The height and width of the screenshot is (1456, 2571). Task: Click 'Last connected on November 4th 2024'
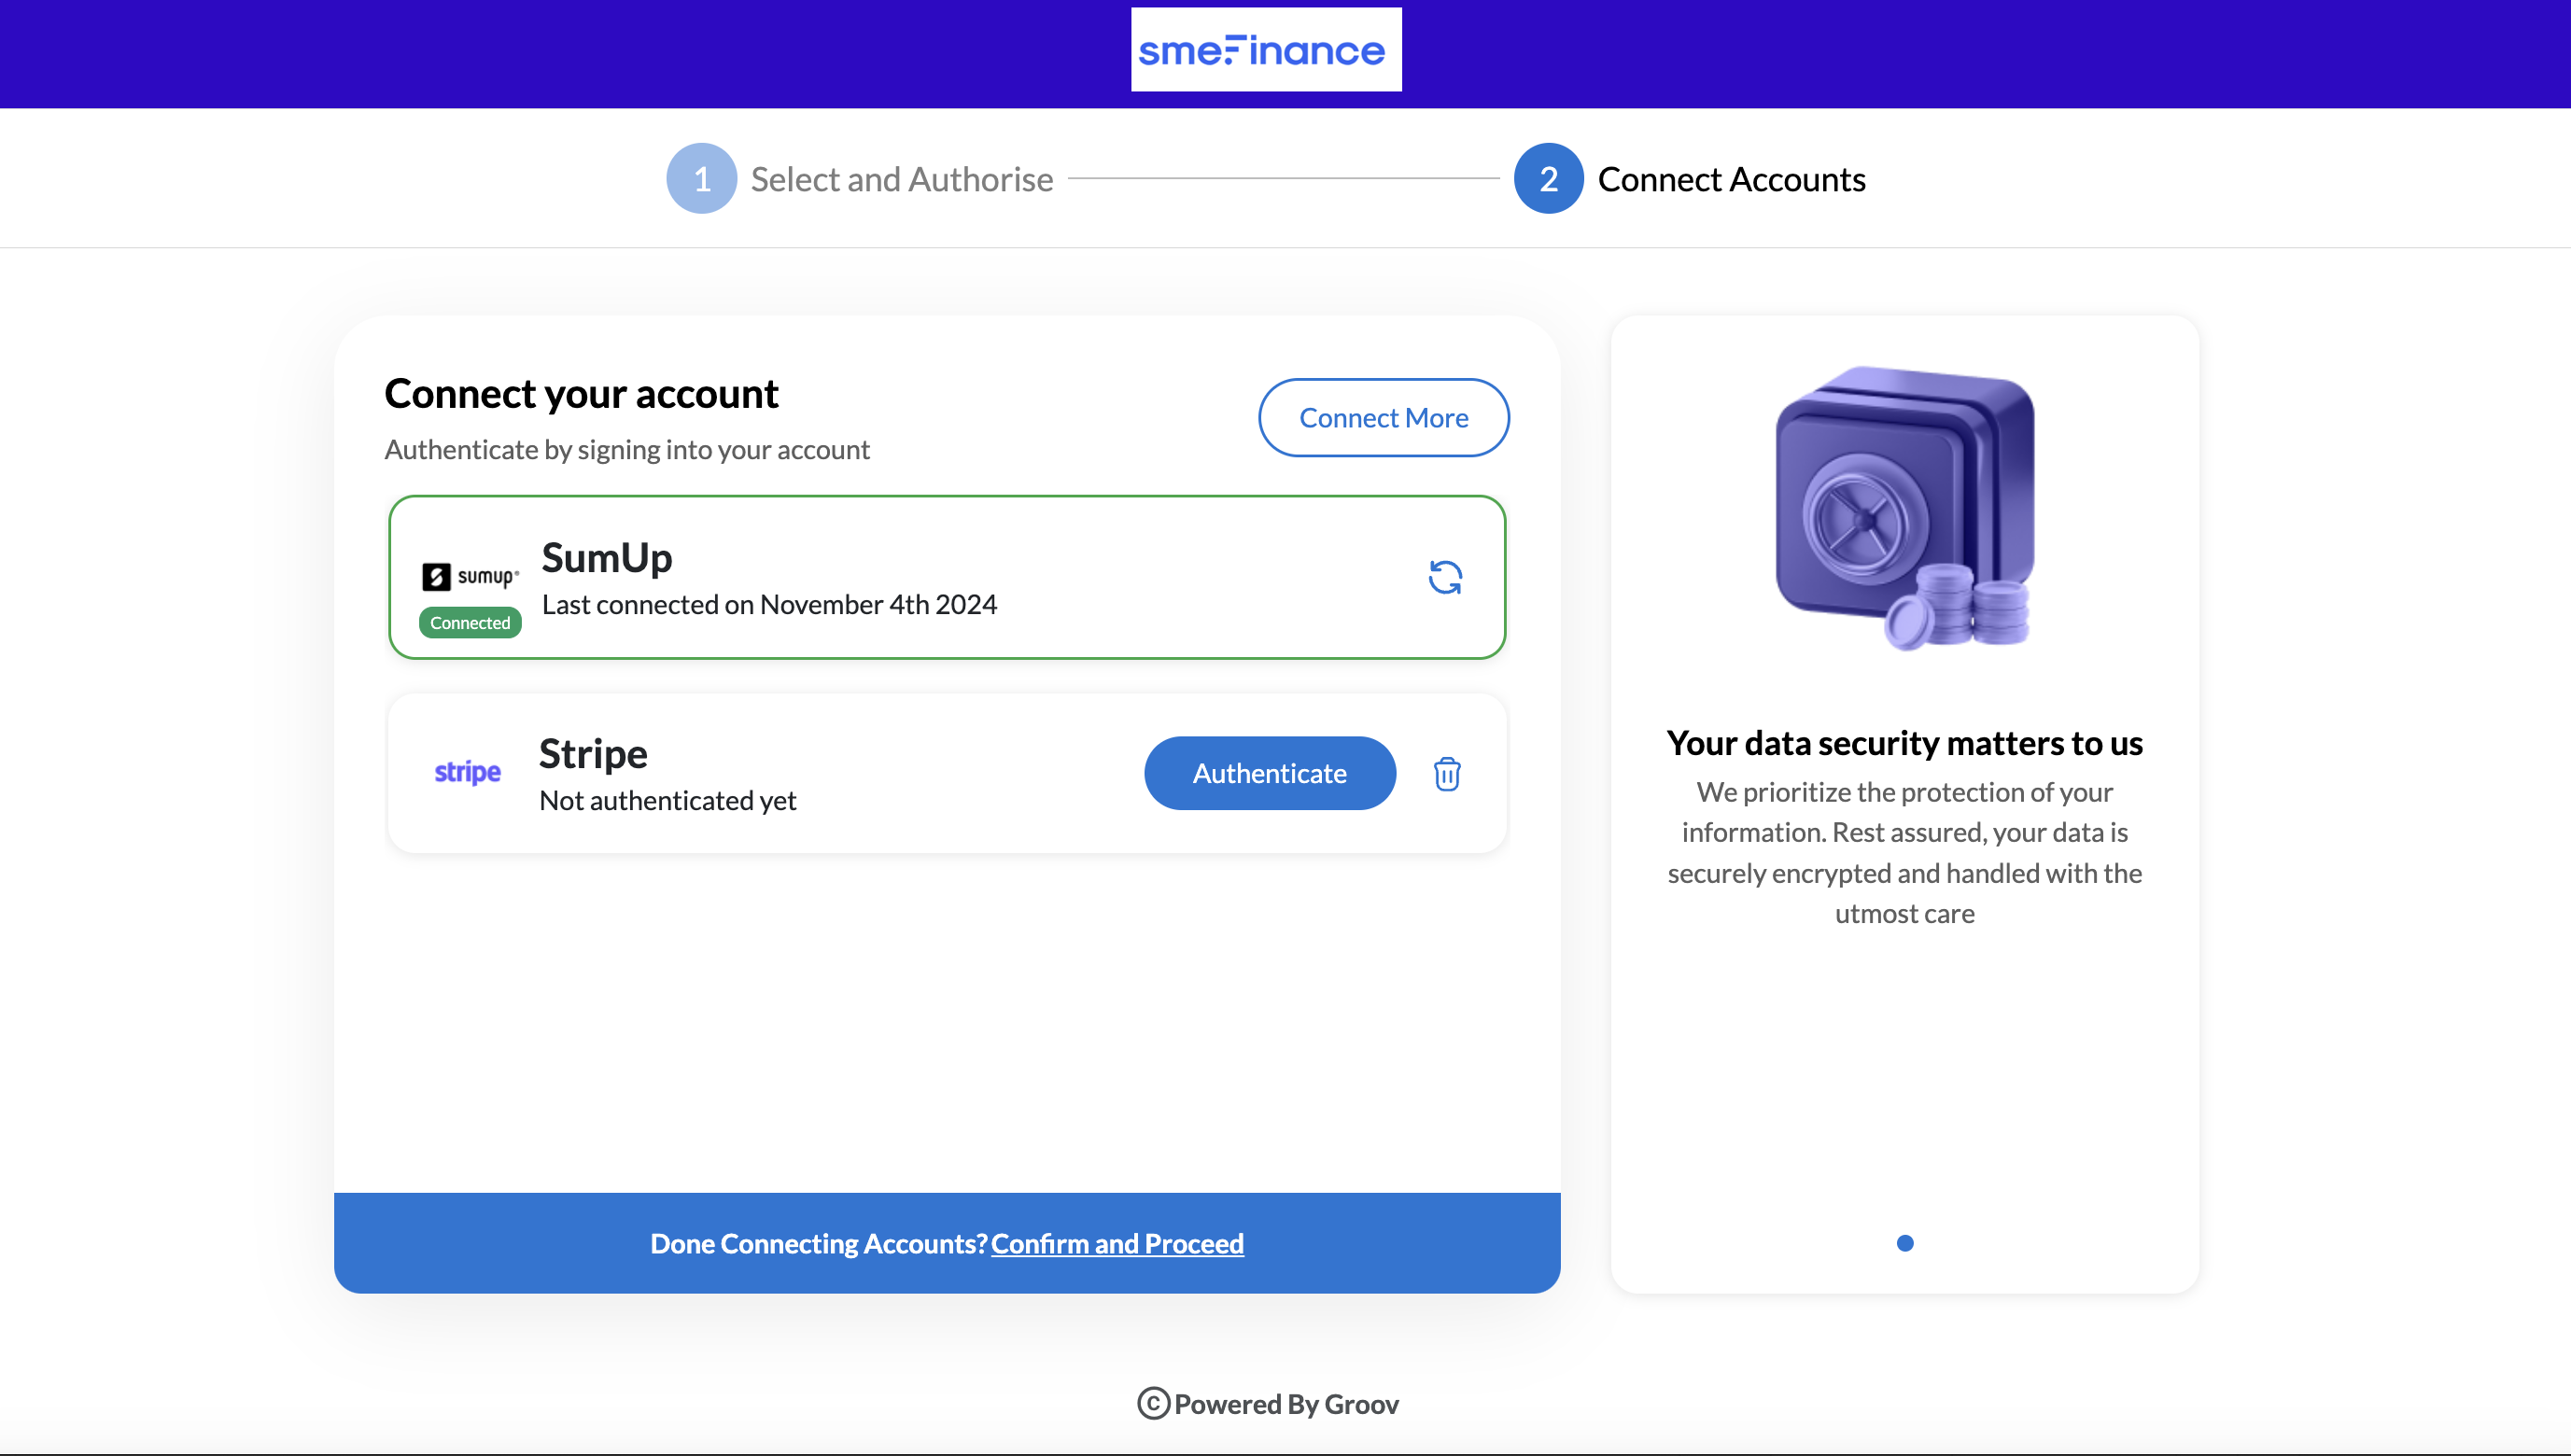pyautogui.click(x=769, y=605)
